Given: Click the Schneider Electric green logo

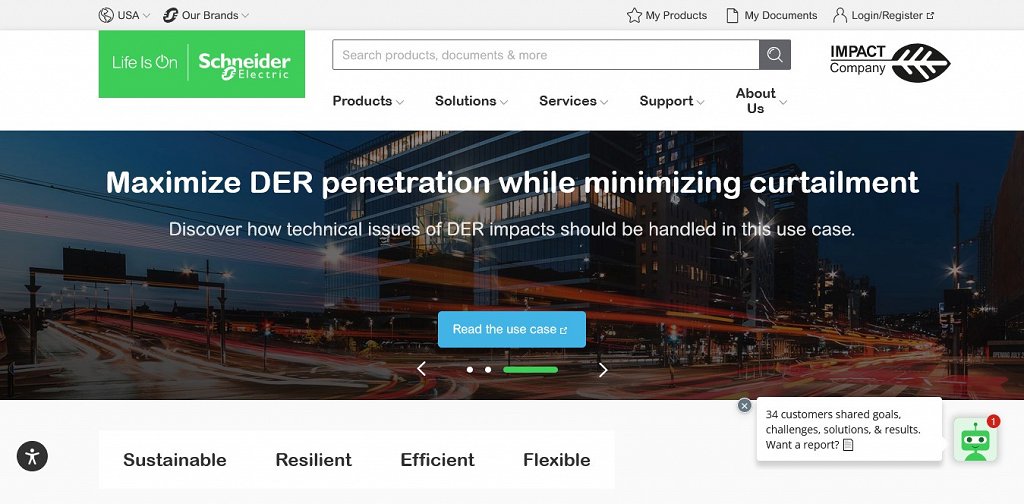Looking at the screenshot, I should [x=202, y=64].
